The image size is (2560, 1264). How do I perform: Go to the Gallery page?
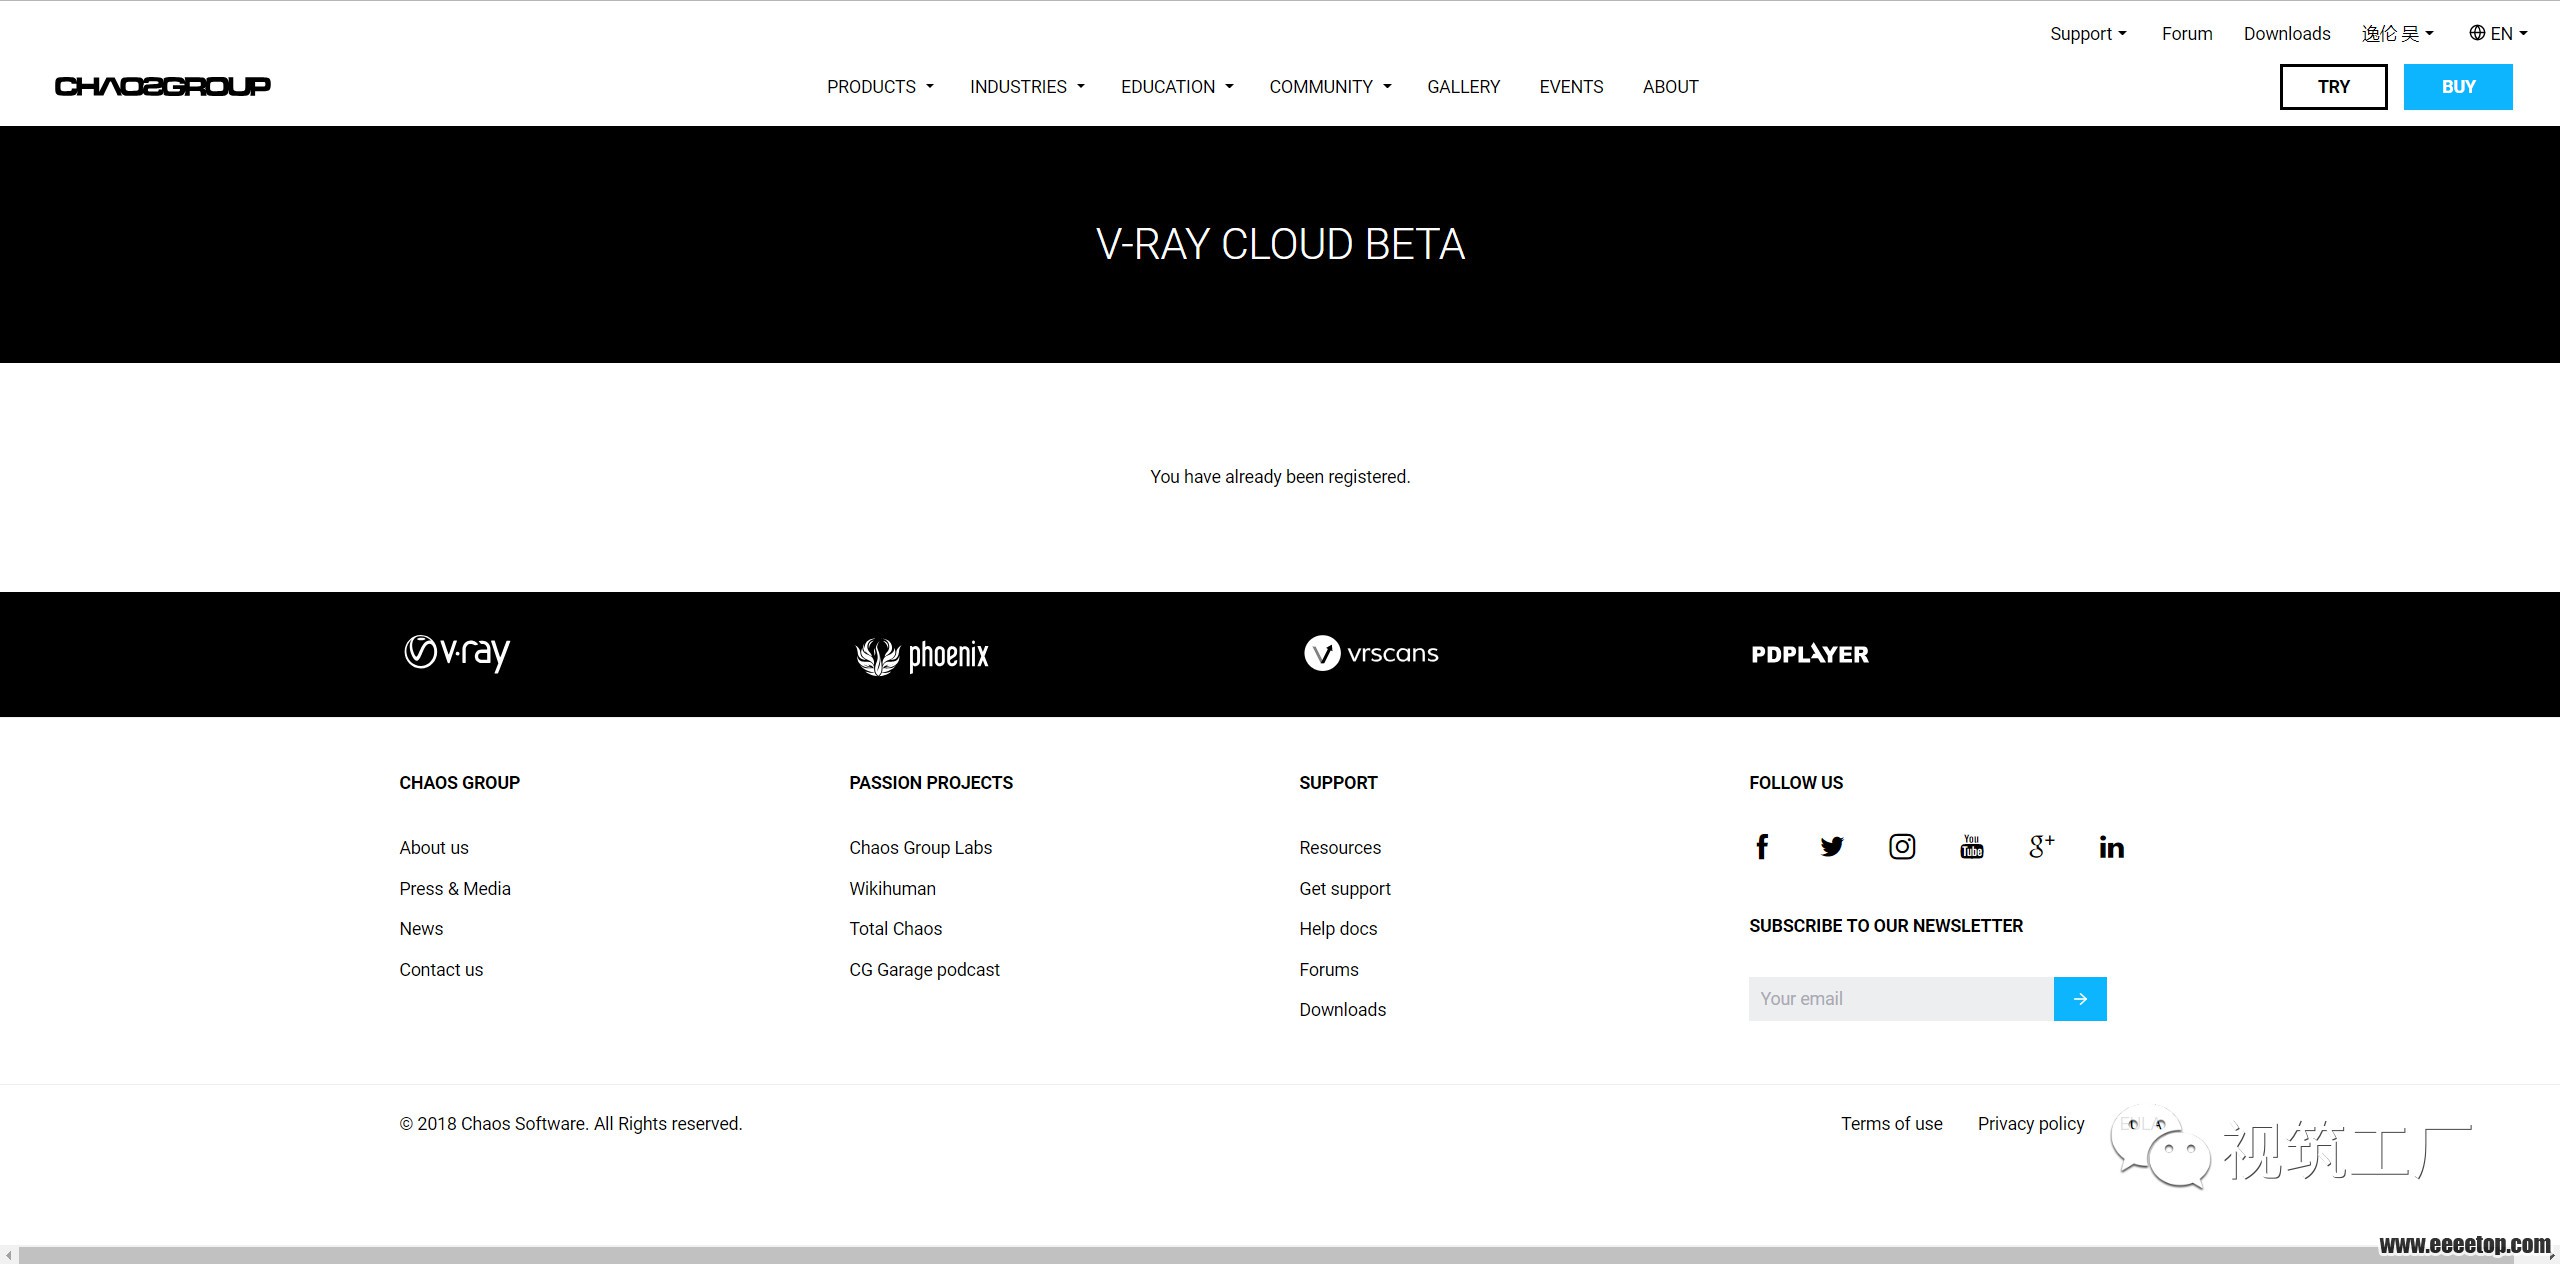coord(1464,87)
